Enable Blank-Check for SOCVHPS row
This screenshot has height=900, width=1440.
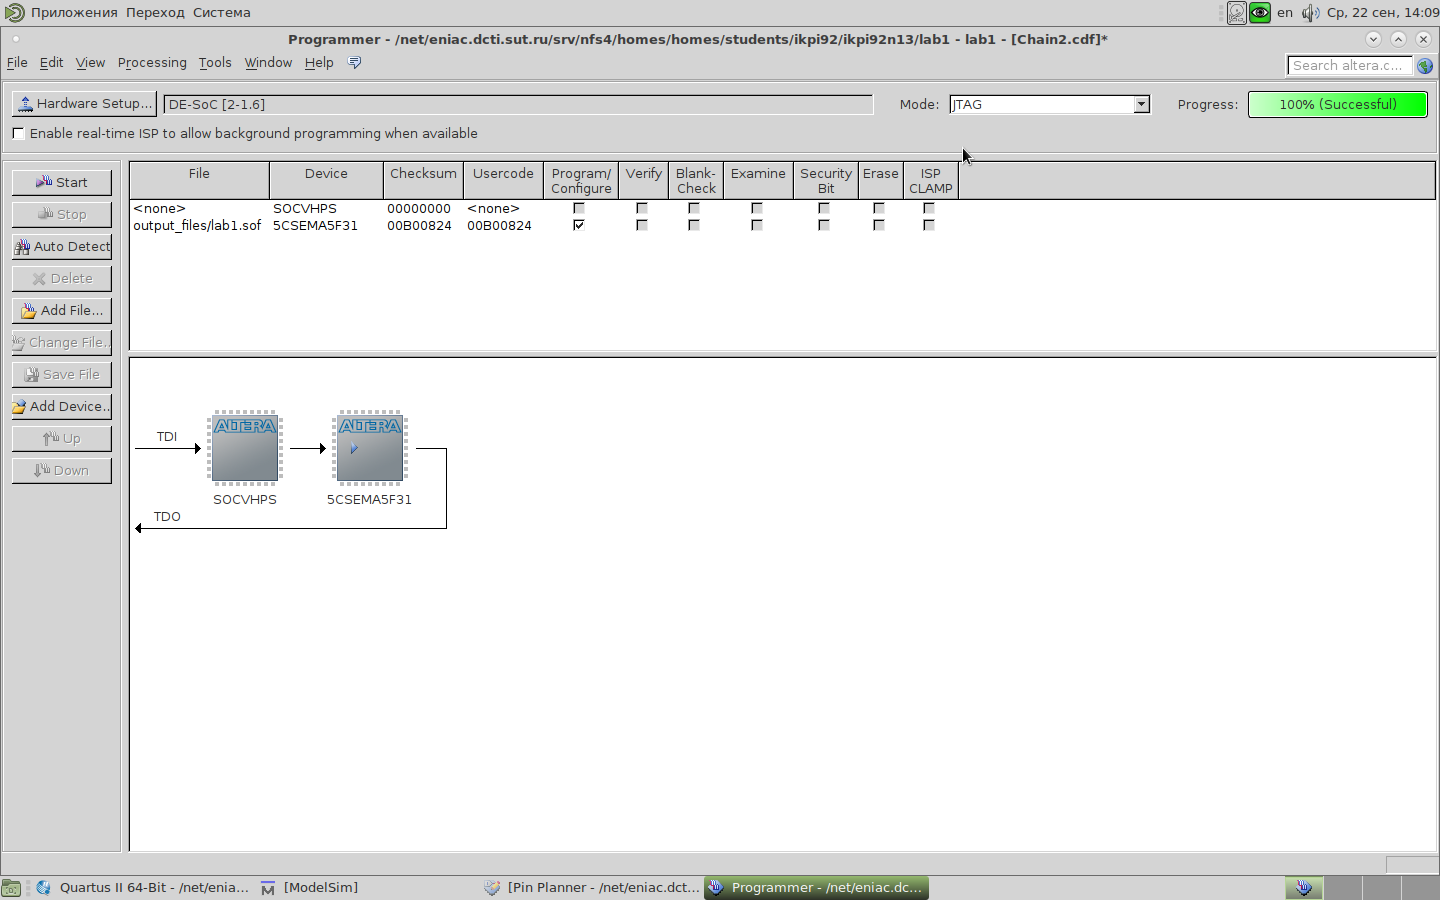[x=694, y=208]
